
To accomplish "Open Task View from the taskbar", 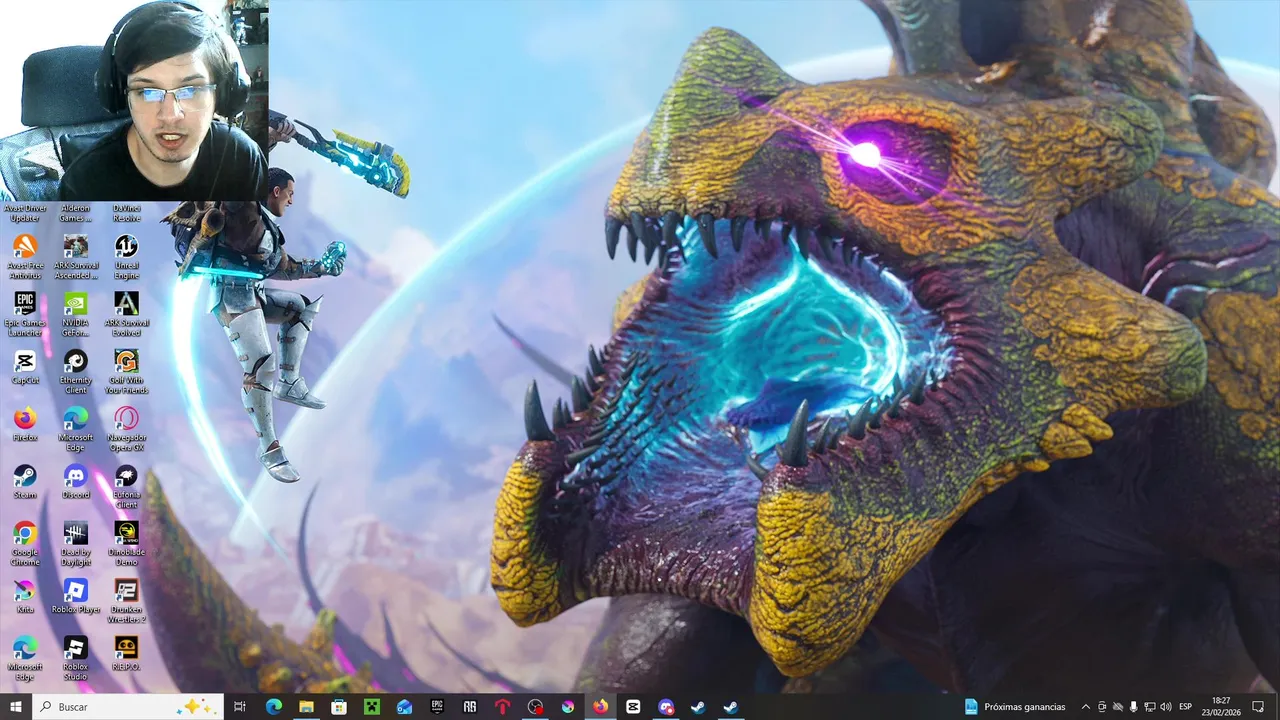I will [240, 706].
